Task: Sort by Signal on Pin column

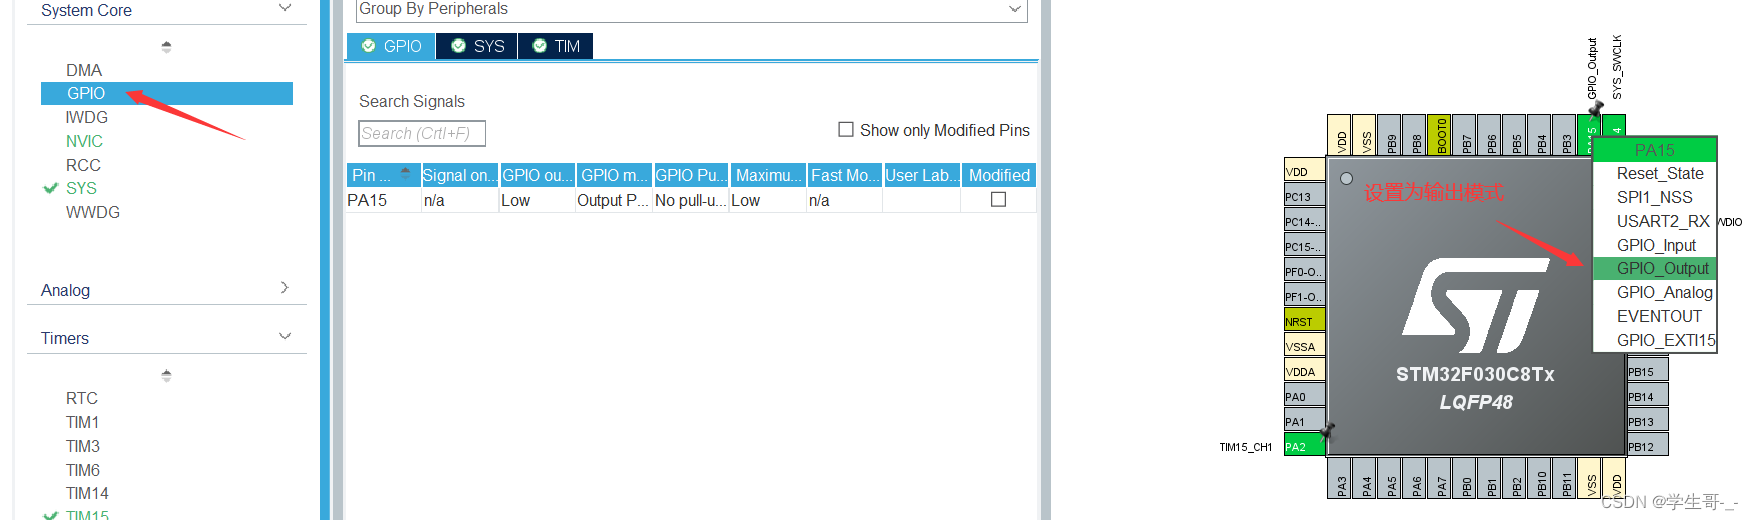Action: click(460, 175)
